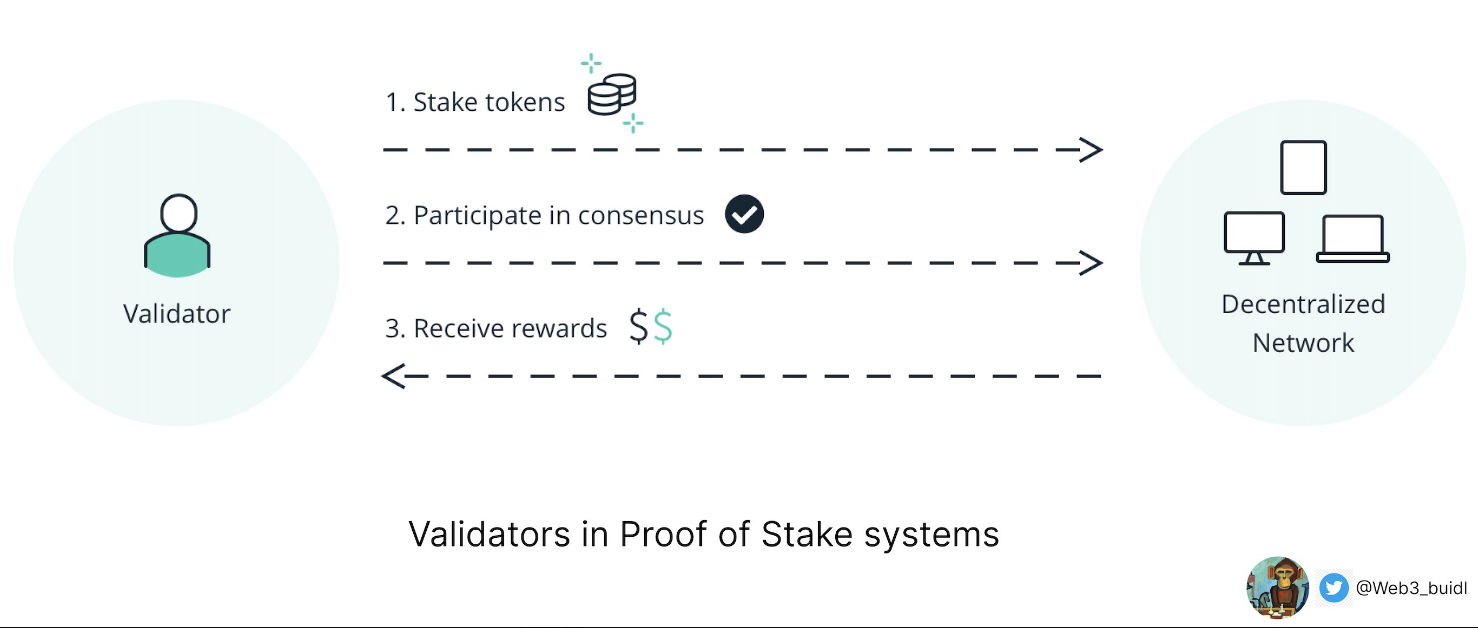1478x628 pixels.
Task: Click the stake tokens arrowhead
Action: coord(1090,150)
